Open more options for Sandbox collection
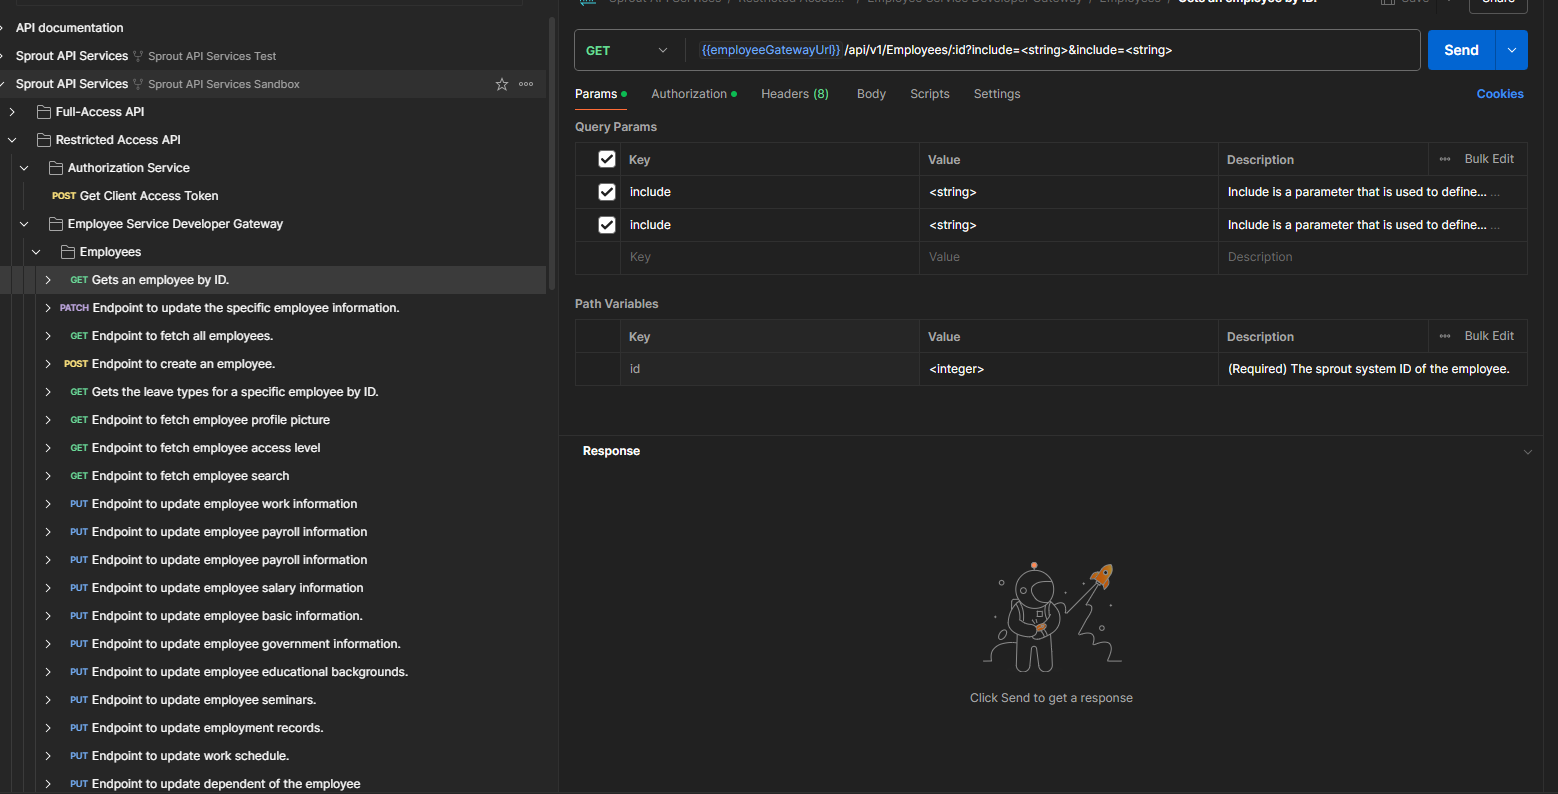This screenshot has width=1558, height=794. [x=526, y=84]
